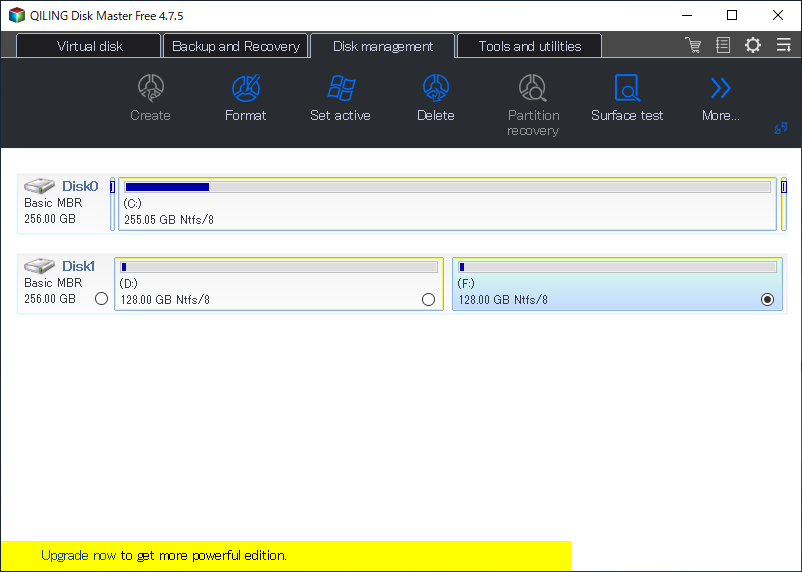Select the (D:) partition radio button

(429, 300)
